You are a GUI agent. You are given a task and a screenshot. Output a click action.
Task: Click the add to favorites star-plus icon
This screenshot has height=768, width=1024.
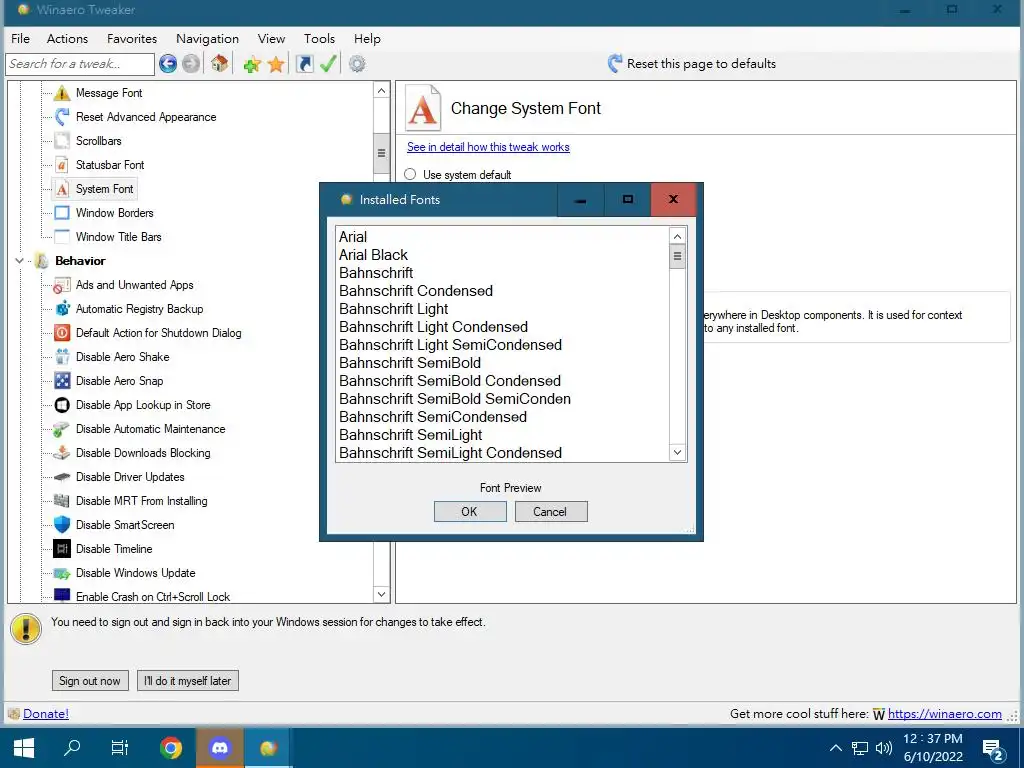pyautogui.click(x=251, y=64)
